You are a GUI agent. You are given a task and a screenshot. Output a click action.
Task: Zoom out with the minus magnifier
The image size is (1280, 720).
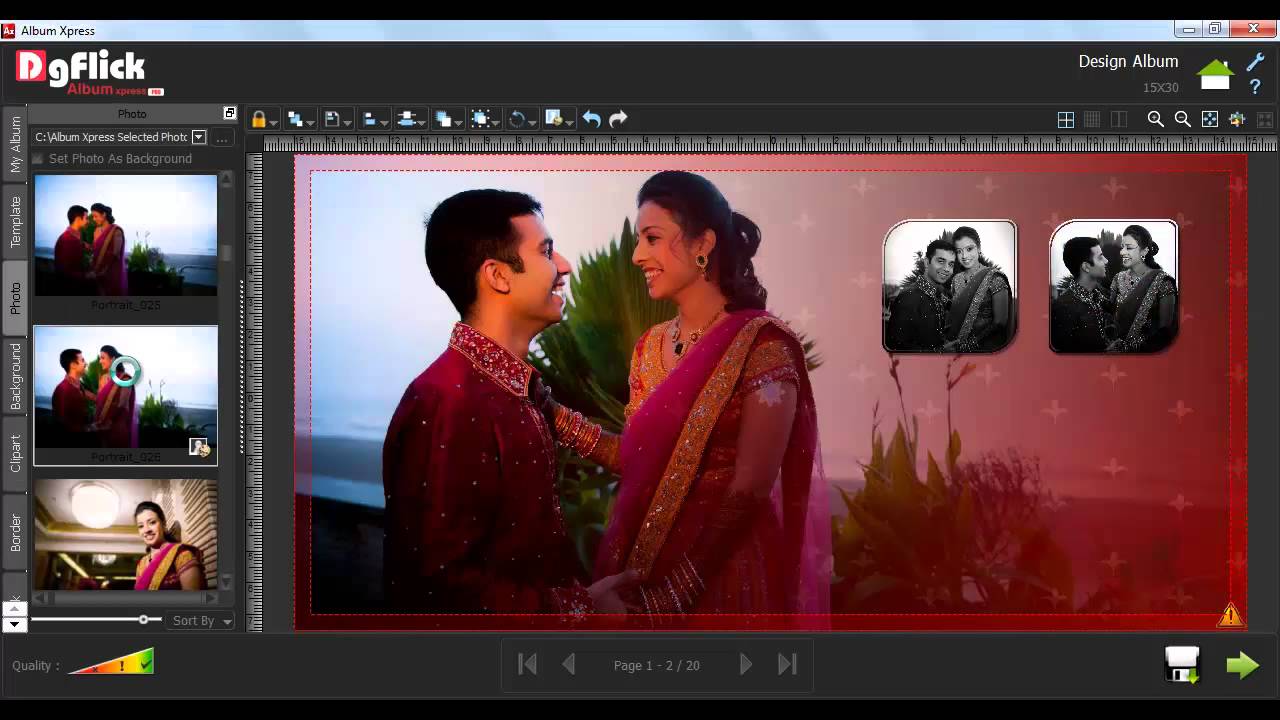point(1183,119)
